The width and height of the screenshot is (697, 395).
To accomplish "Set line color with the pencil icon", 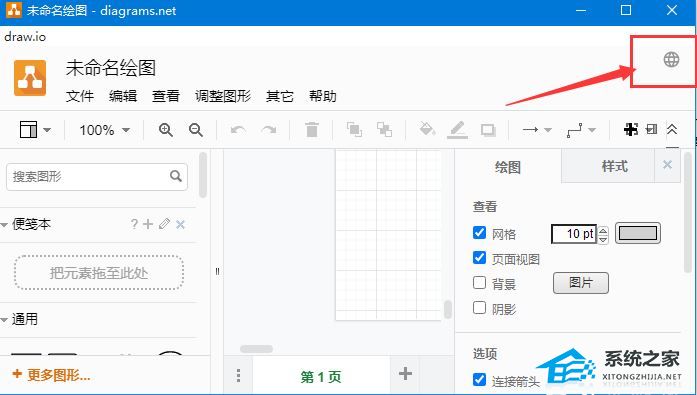I will 457,131.
